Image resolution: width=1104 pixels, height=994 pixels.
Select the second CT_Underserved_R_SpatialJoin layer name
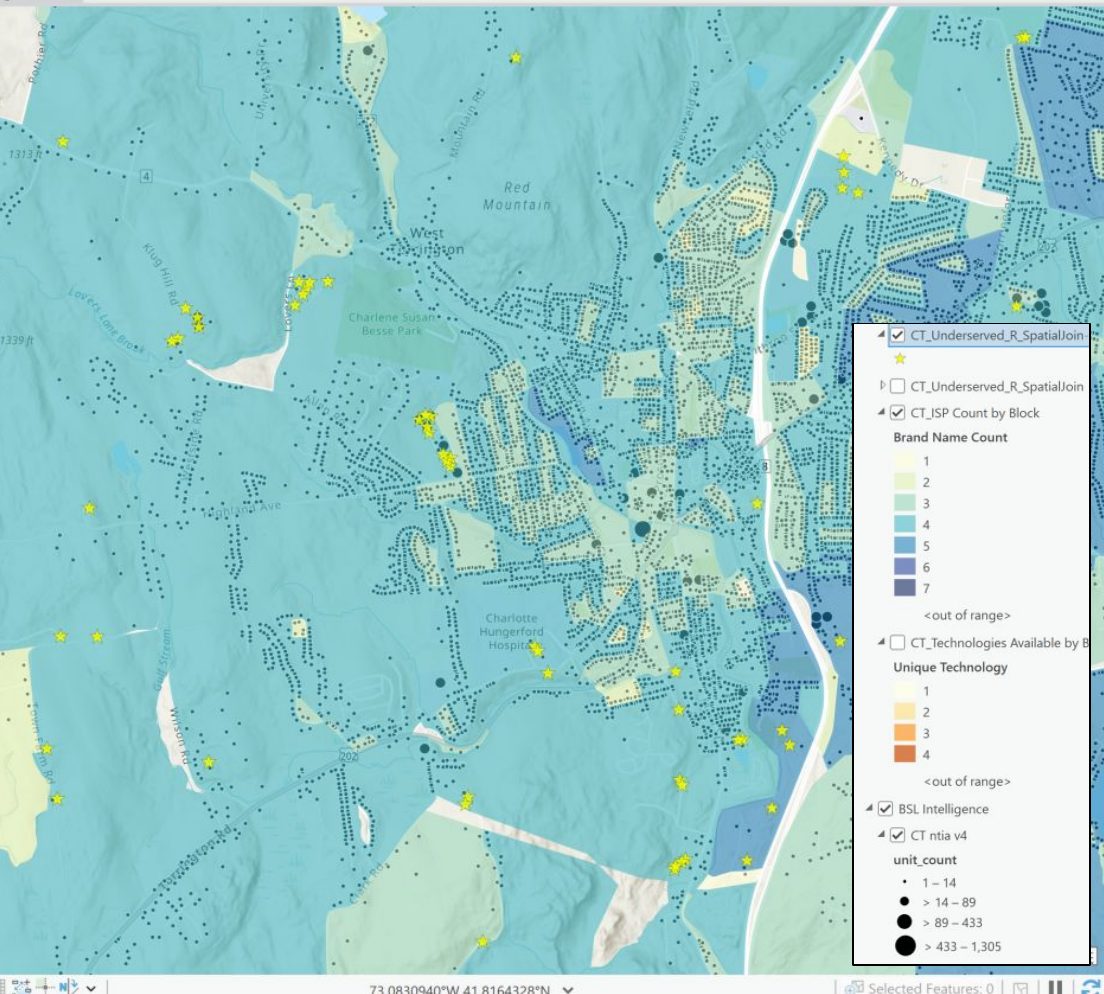coord(997,386)
